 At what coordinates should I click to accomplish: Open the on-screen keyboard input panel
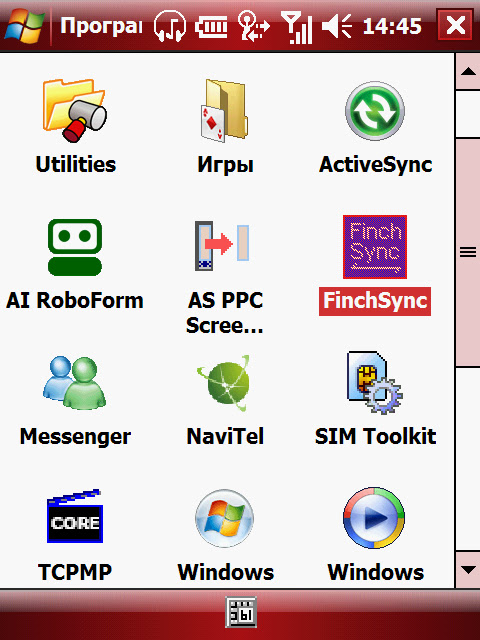tap(241, 612)
